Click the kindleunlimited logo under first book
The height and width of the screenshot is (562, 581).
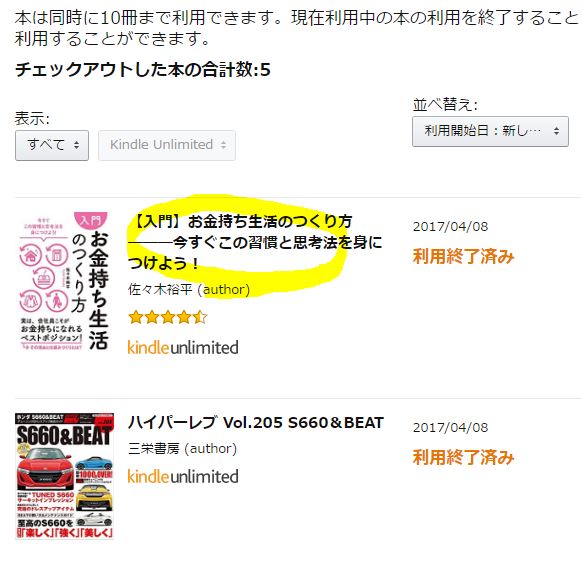pos(183,347)
